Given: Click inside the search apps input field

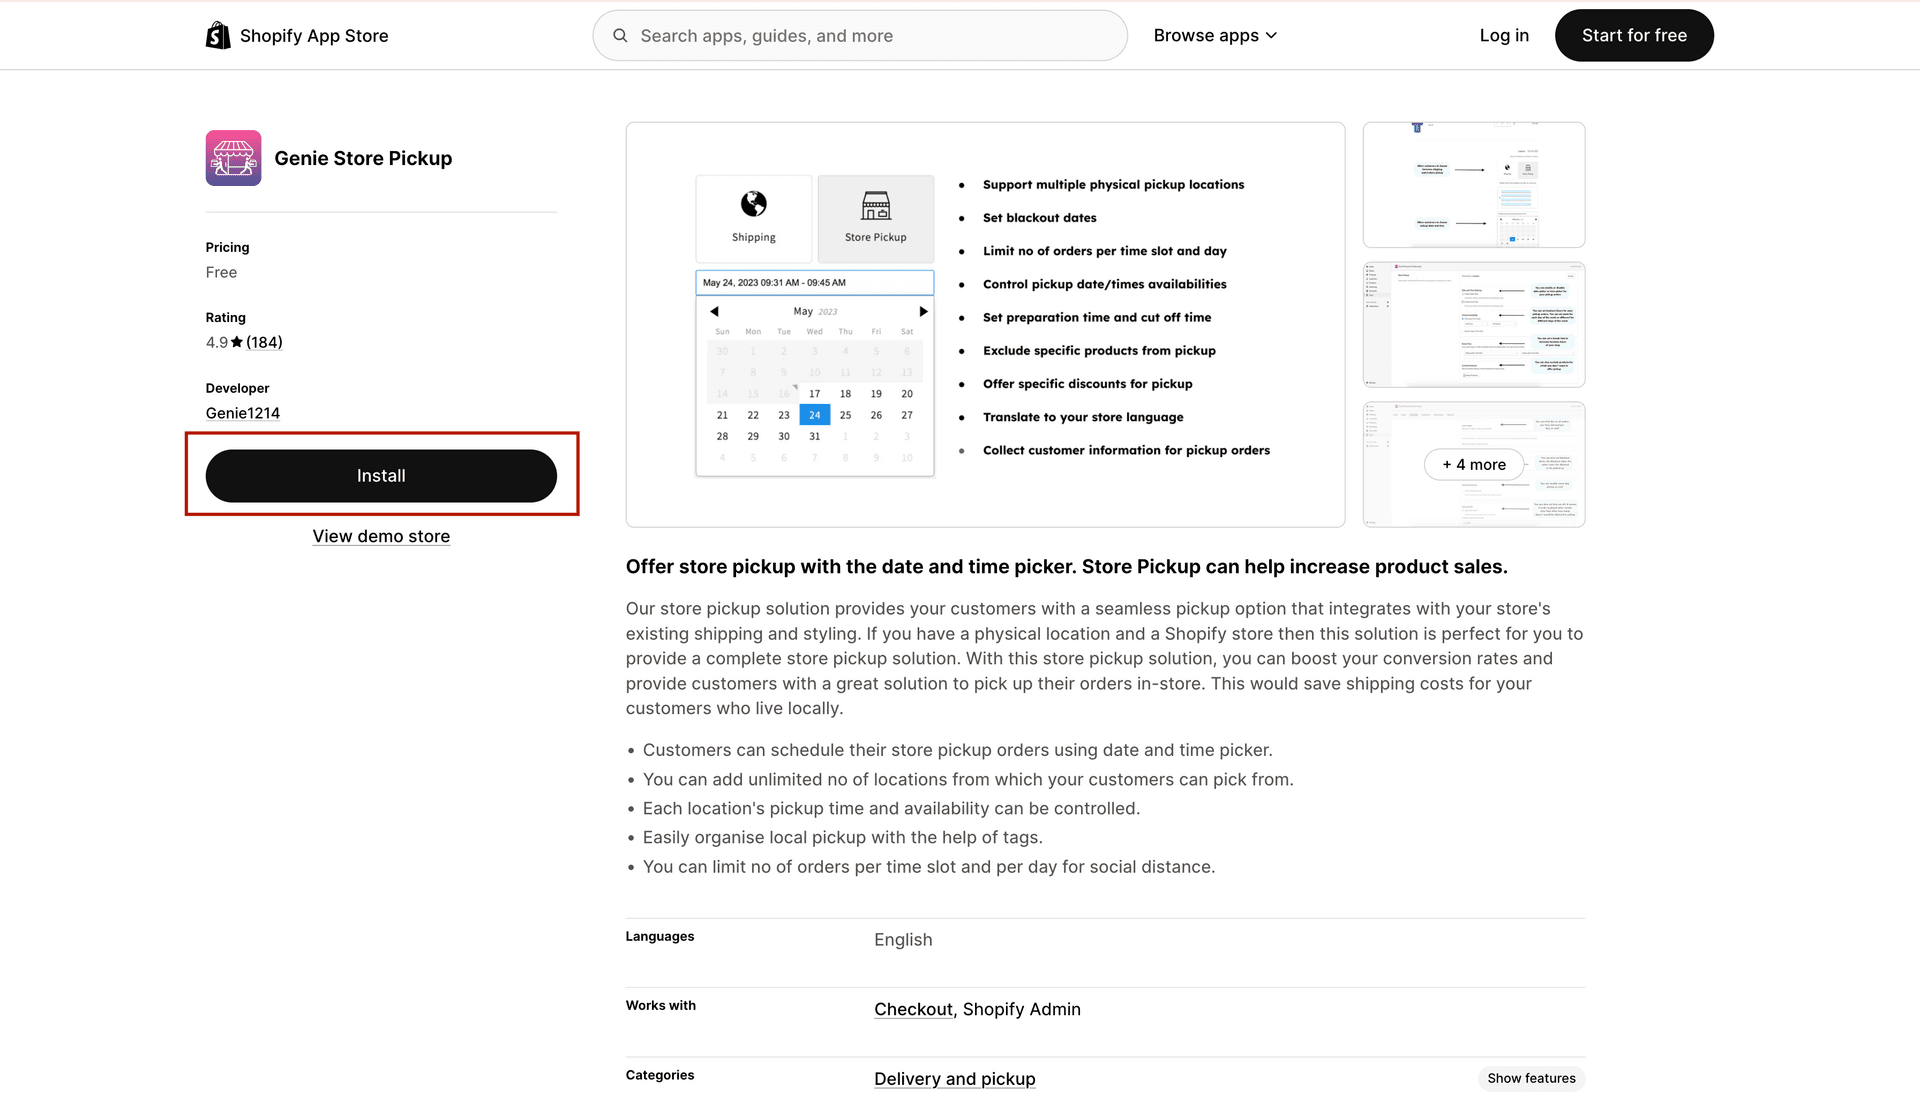Looking at the screenshot, I should click(860, 35).
